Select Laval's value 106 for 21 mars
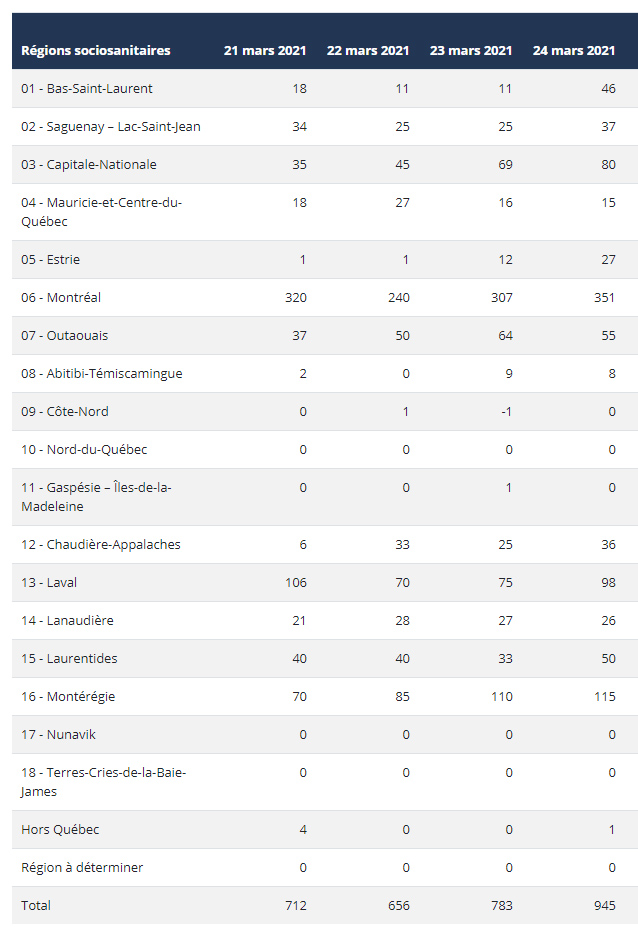Viewport: 638px width, 933px height. pos(296,583)
